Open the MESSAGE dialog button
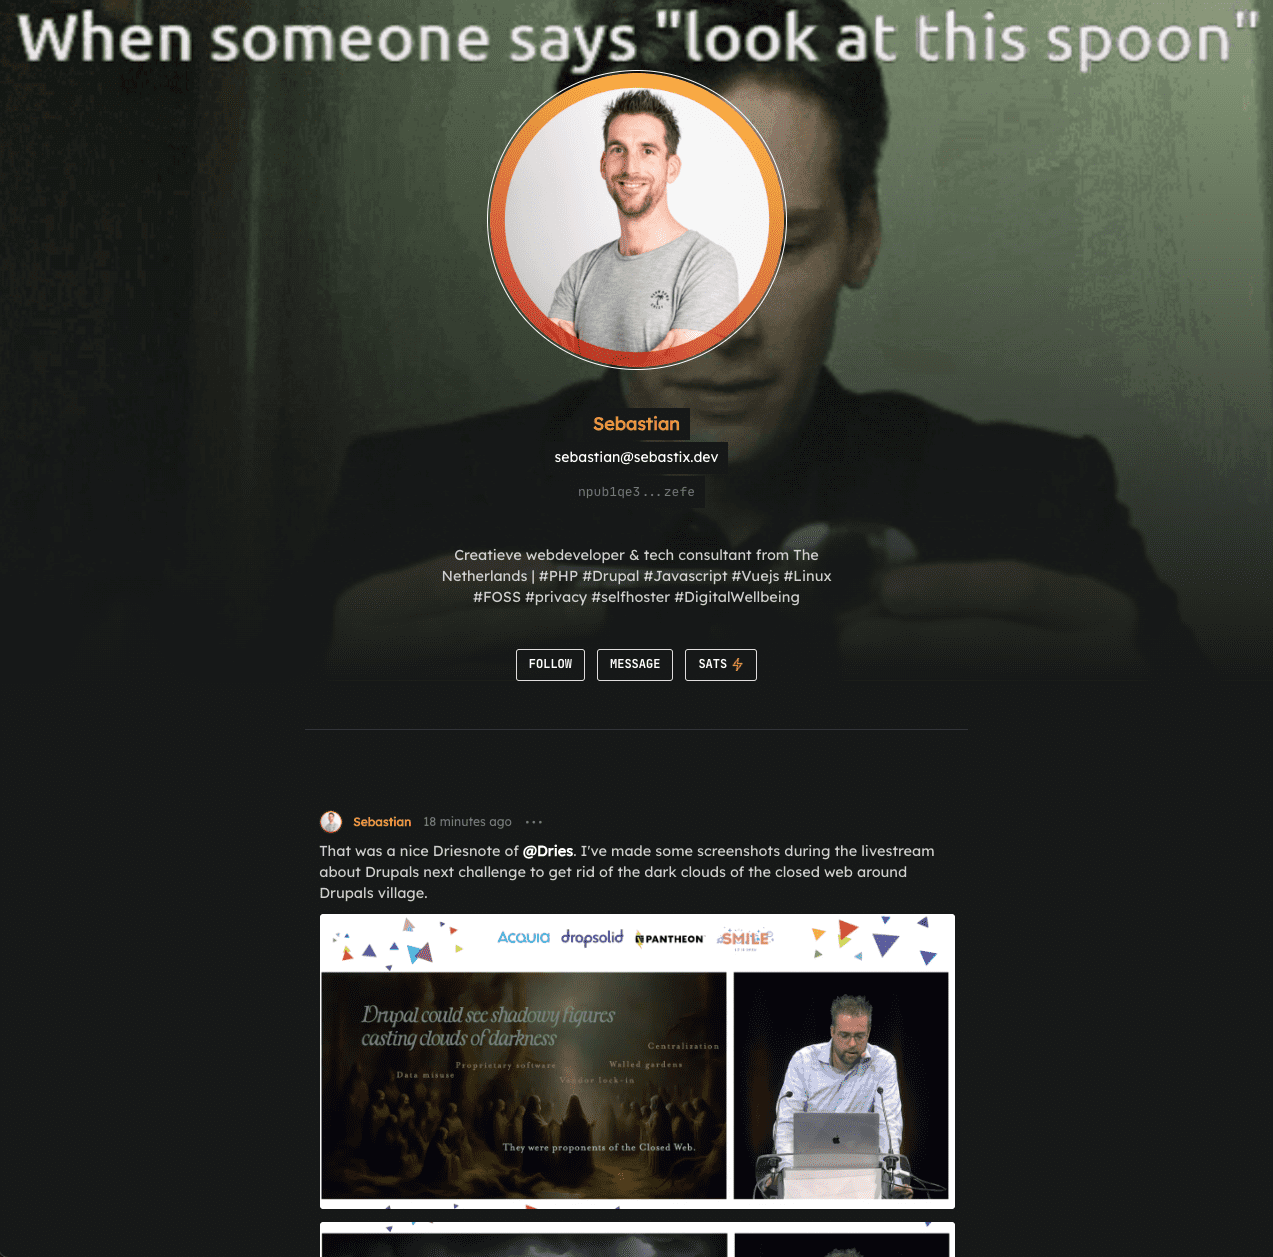The width and height of the screenshot is (1273, 1257). coord(635,665)
